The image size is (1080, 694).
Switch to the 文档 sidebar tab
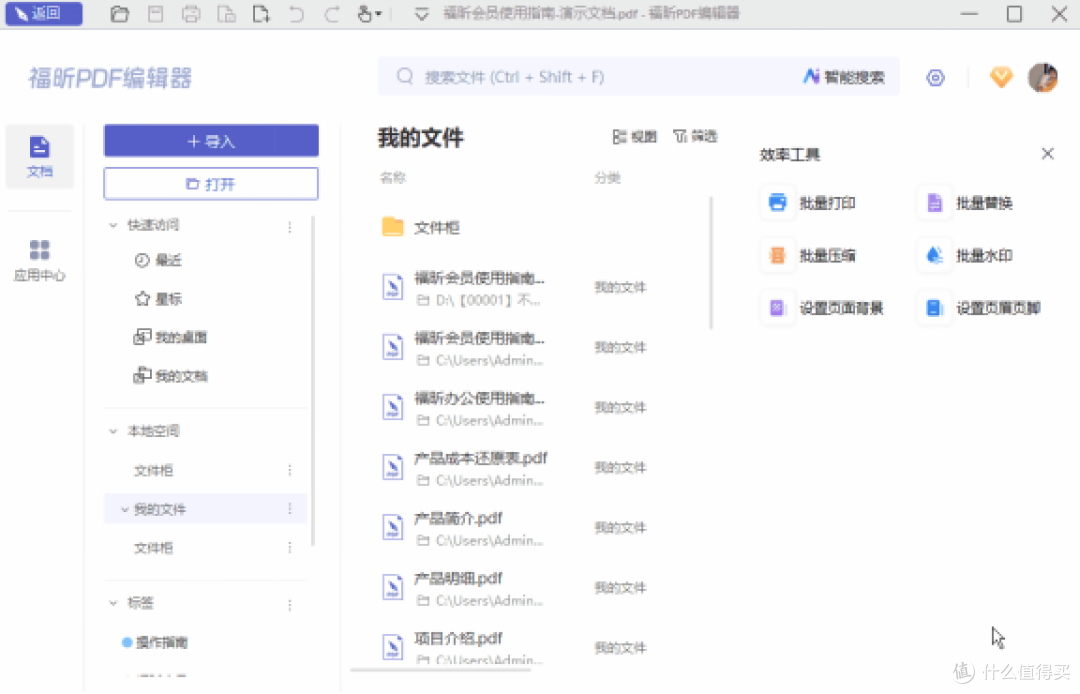[40, 156]
